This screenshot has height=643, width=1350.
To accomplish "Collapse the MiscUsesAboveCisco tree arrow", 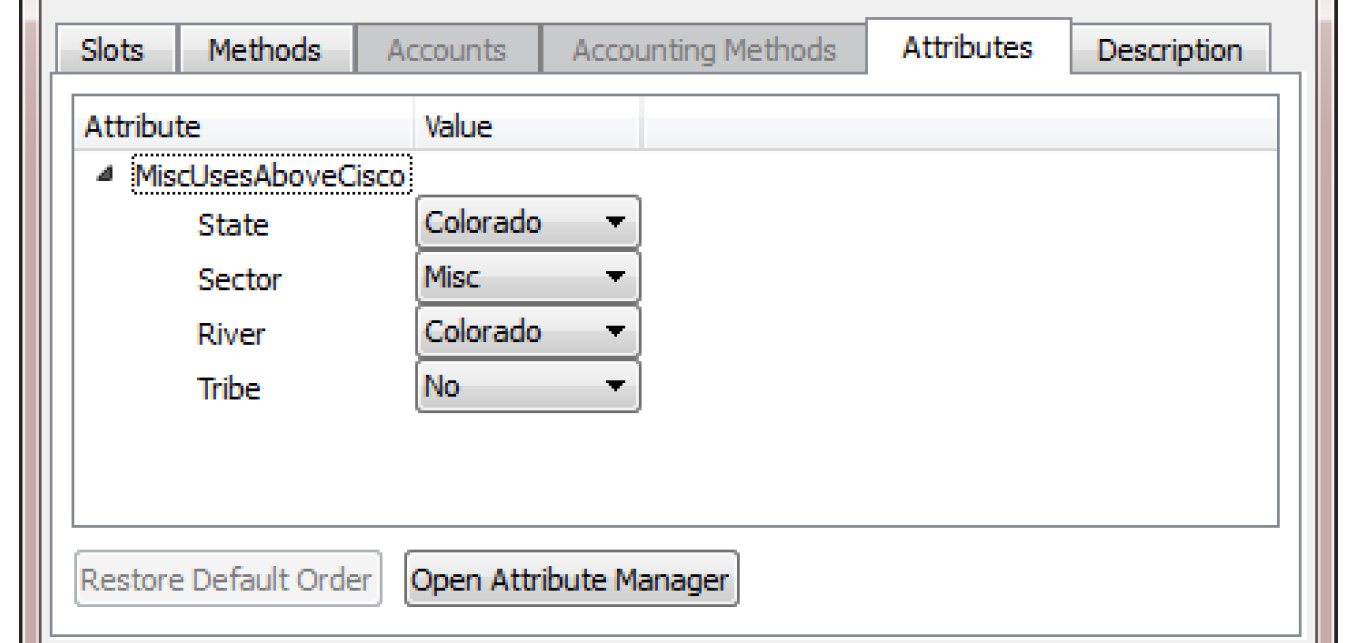I will point(104,177).
